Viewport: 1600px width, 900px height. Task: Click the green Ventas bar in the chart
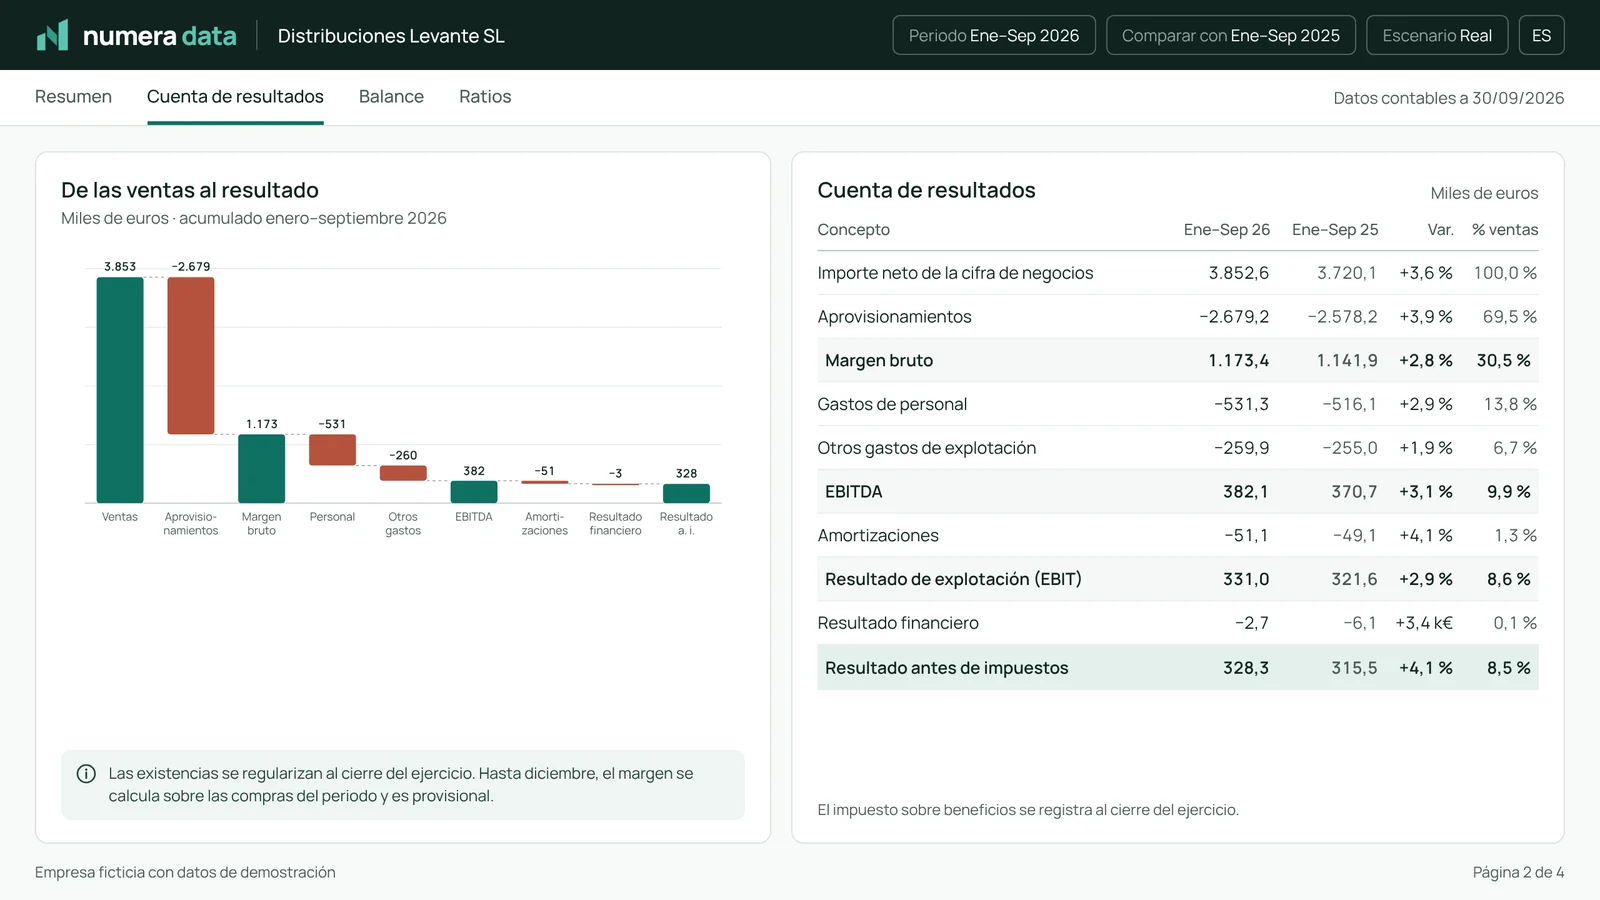[x=120, y=390]
